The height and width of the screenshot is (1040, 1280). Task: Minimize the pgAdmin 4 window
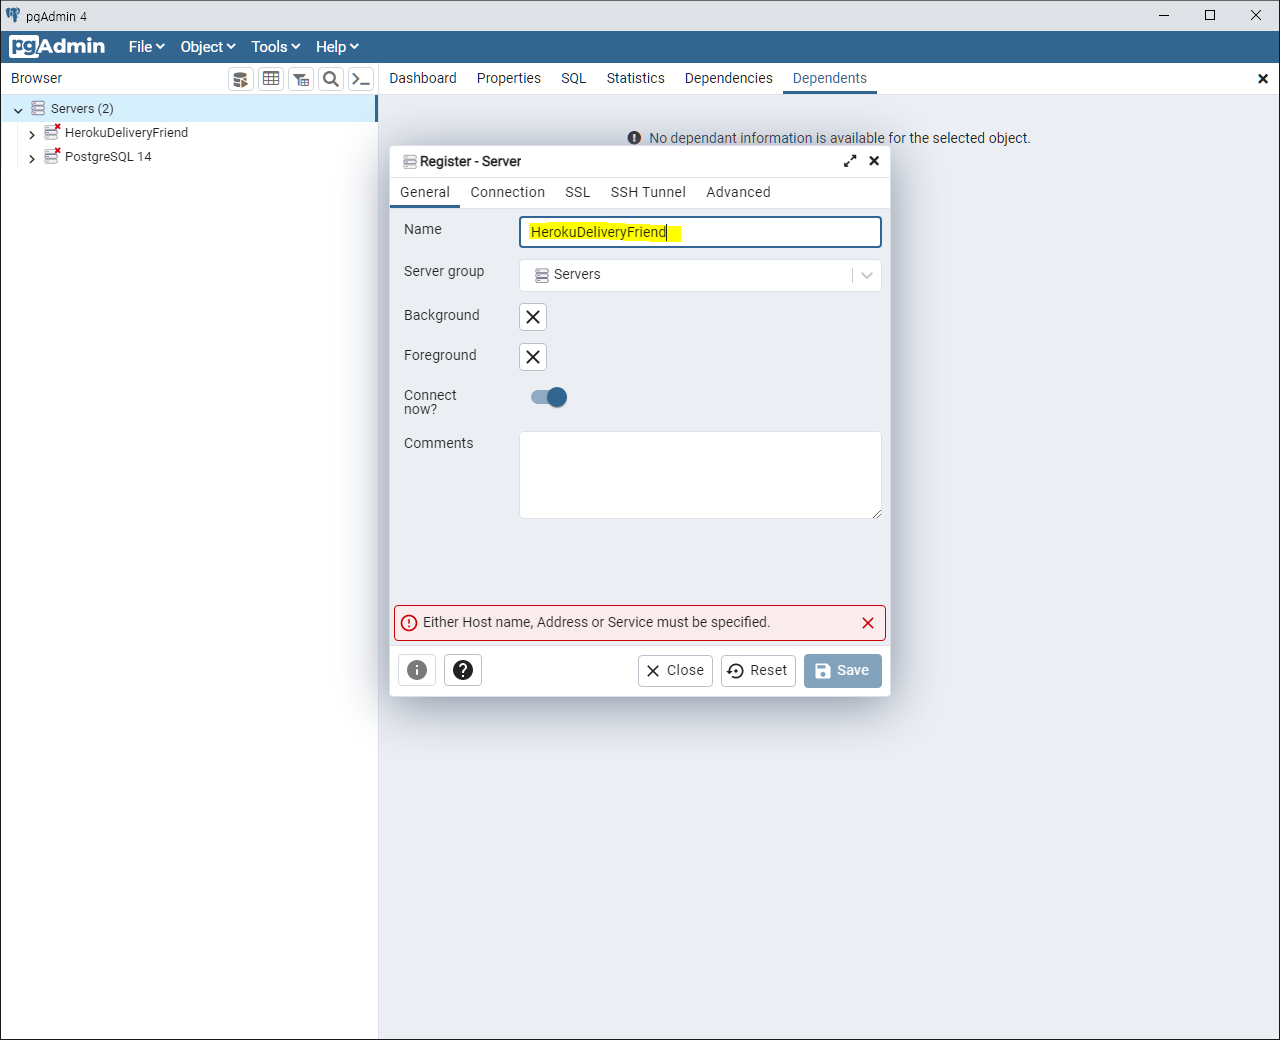coord(1164,15)
